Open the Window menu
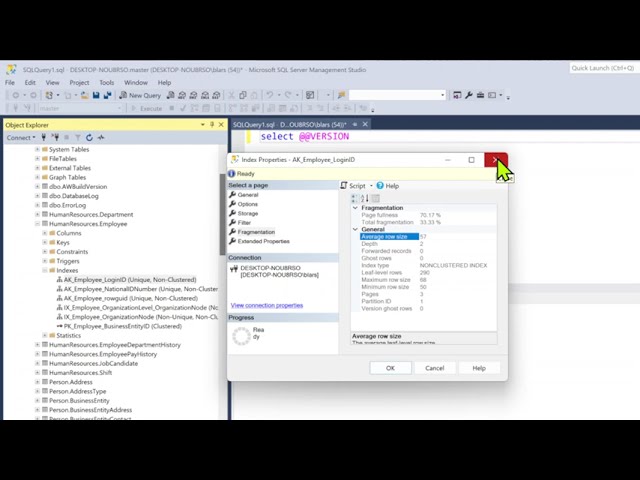The height and width of the screenshot is (480, 640). [136, 82]
